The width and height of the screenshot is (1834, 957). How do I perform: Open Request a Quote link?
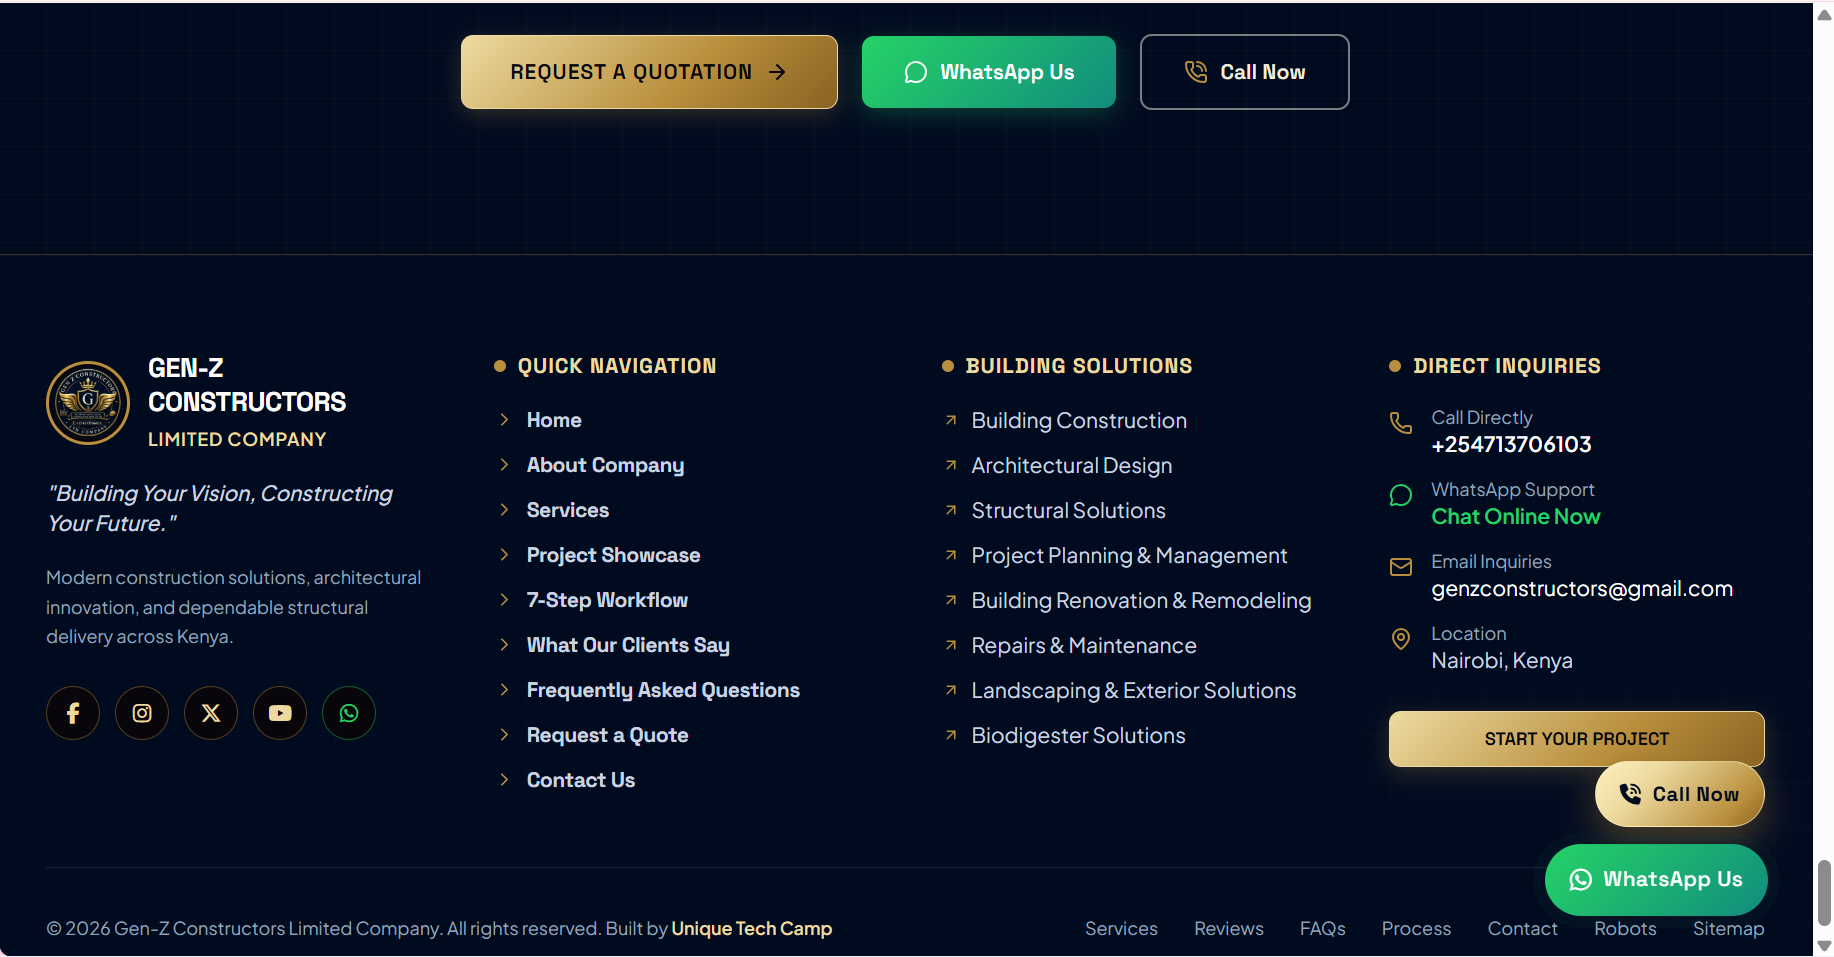607,735
